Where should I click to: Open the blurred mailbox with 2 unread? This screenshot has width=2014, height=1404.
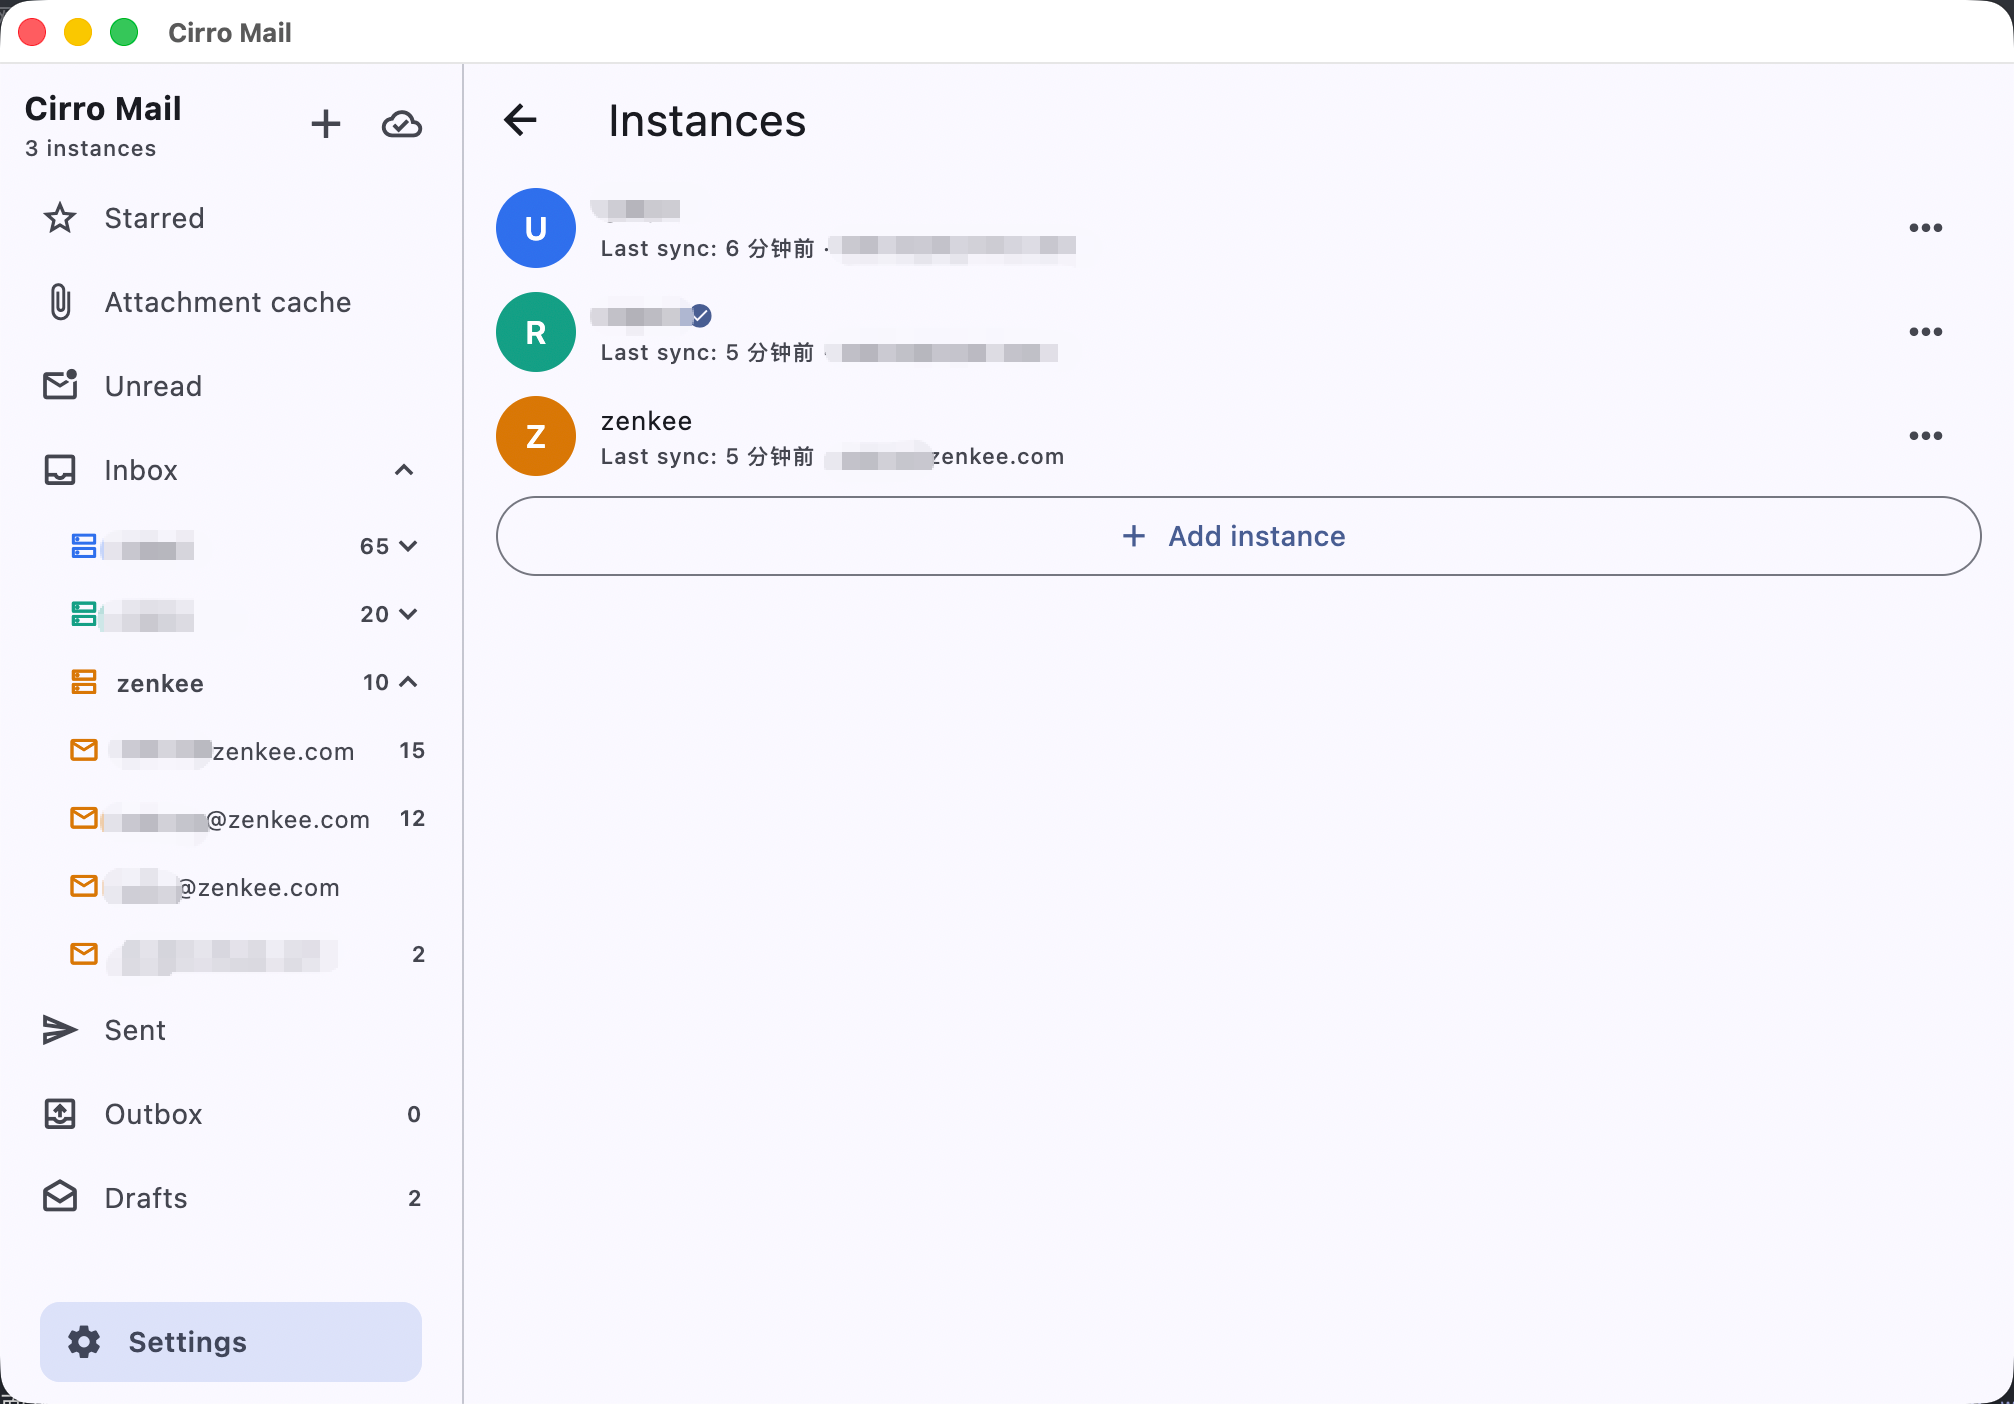[248, 955]
